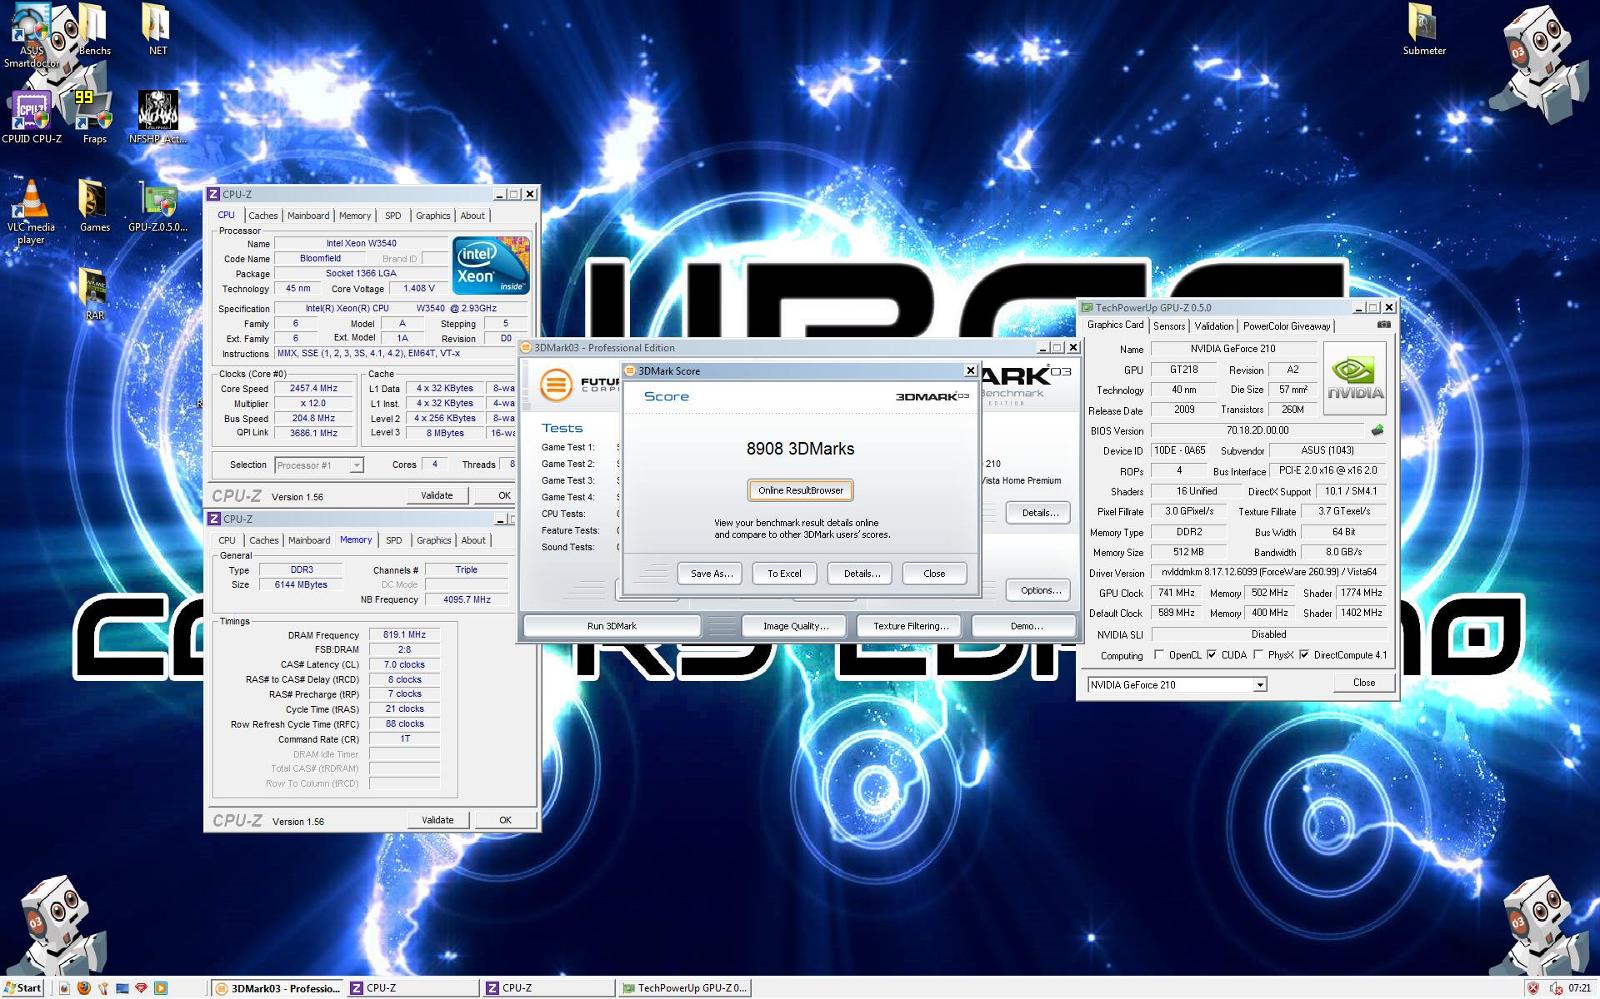Open Graphics tab in bottom CPU-Z window
Image resolution: width=1600 pixels, height=999 pixels.
click(x=434, y=541)
